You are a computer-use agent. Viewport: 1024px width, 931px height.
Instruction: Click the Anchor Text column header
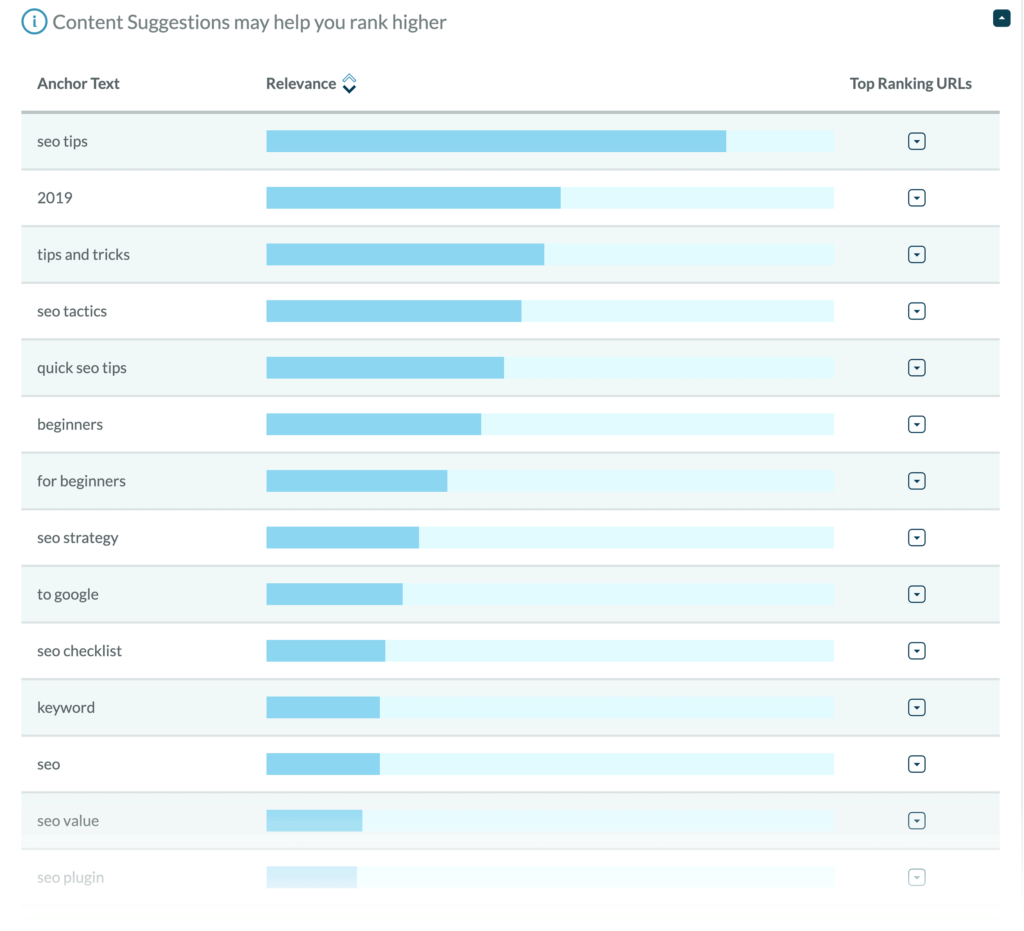(78, 84)
